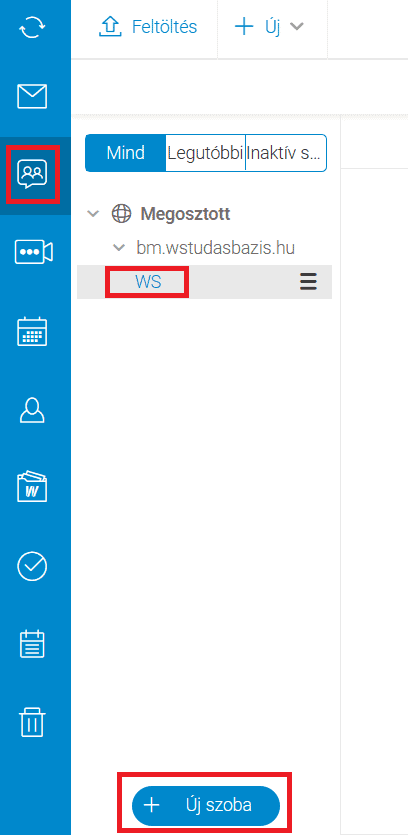Image resolution: width=408 pixels, height=835 pixels.
Task: Open the video conference camera icon
Action: (x=33, y=251)
